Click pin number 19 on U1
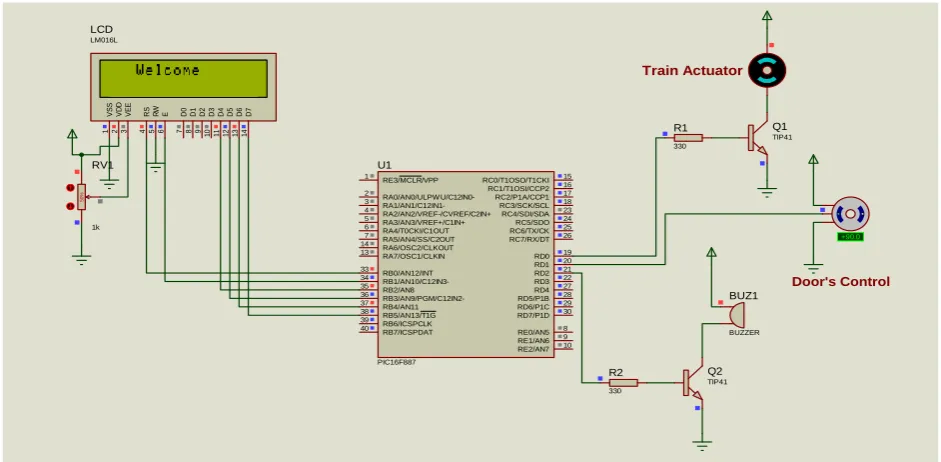This screenshot has height=462, width=941. 568,253
